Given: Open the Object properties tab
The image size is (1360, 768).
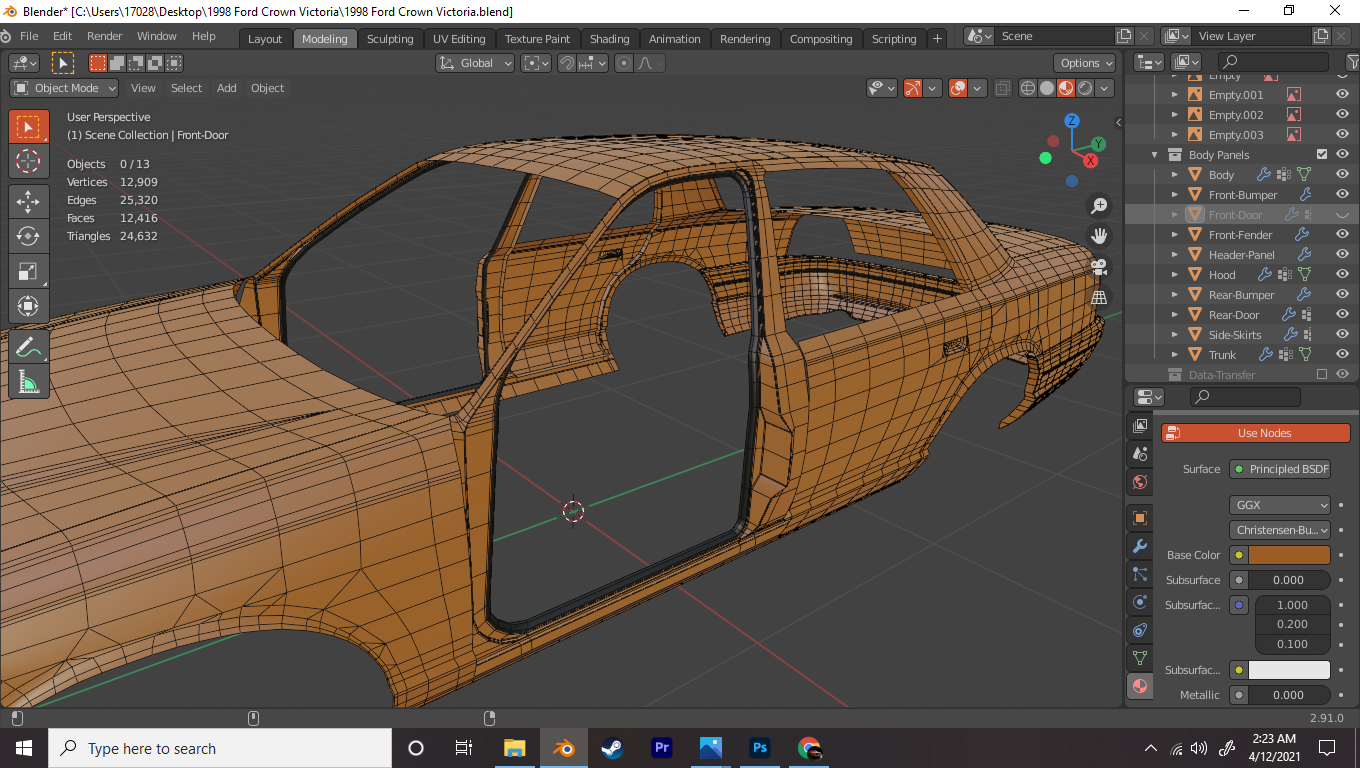Looking at the screenshot, I should click(1139, 518).
